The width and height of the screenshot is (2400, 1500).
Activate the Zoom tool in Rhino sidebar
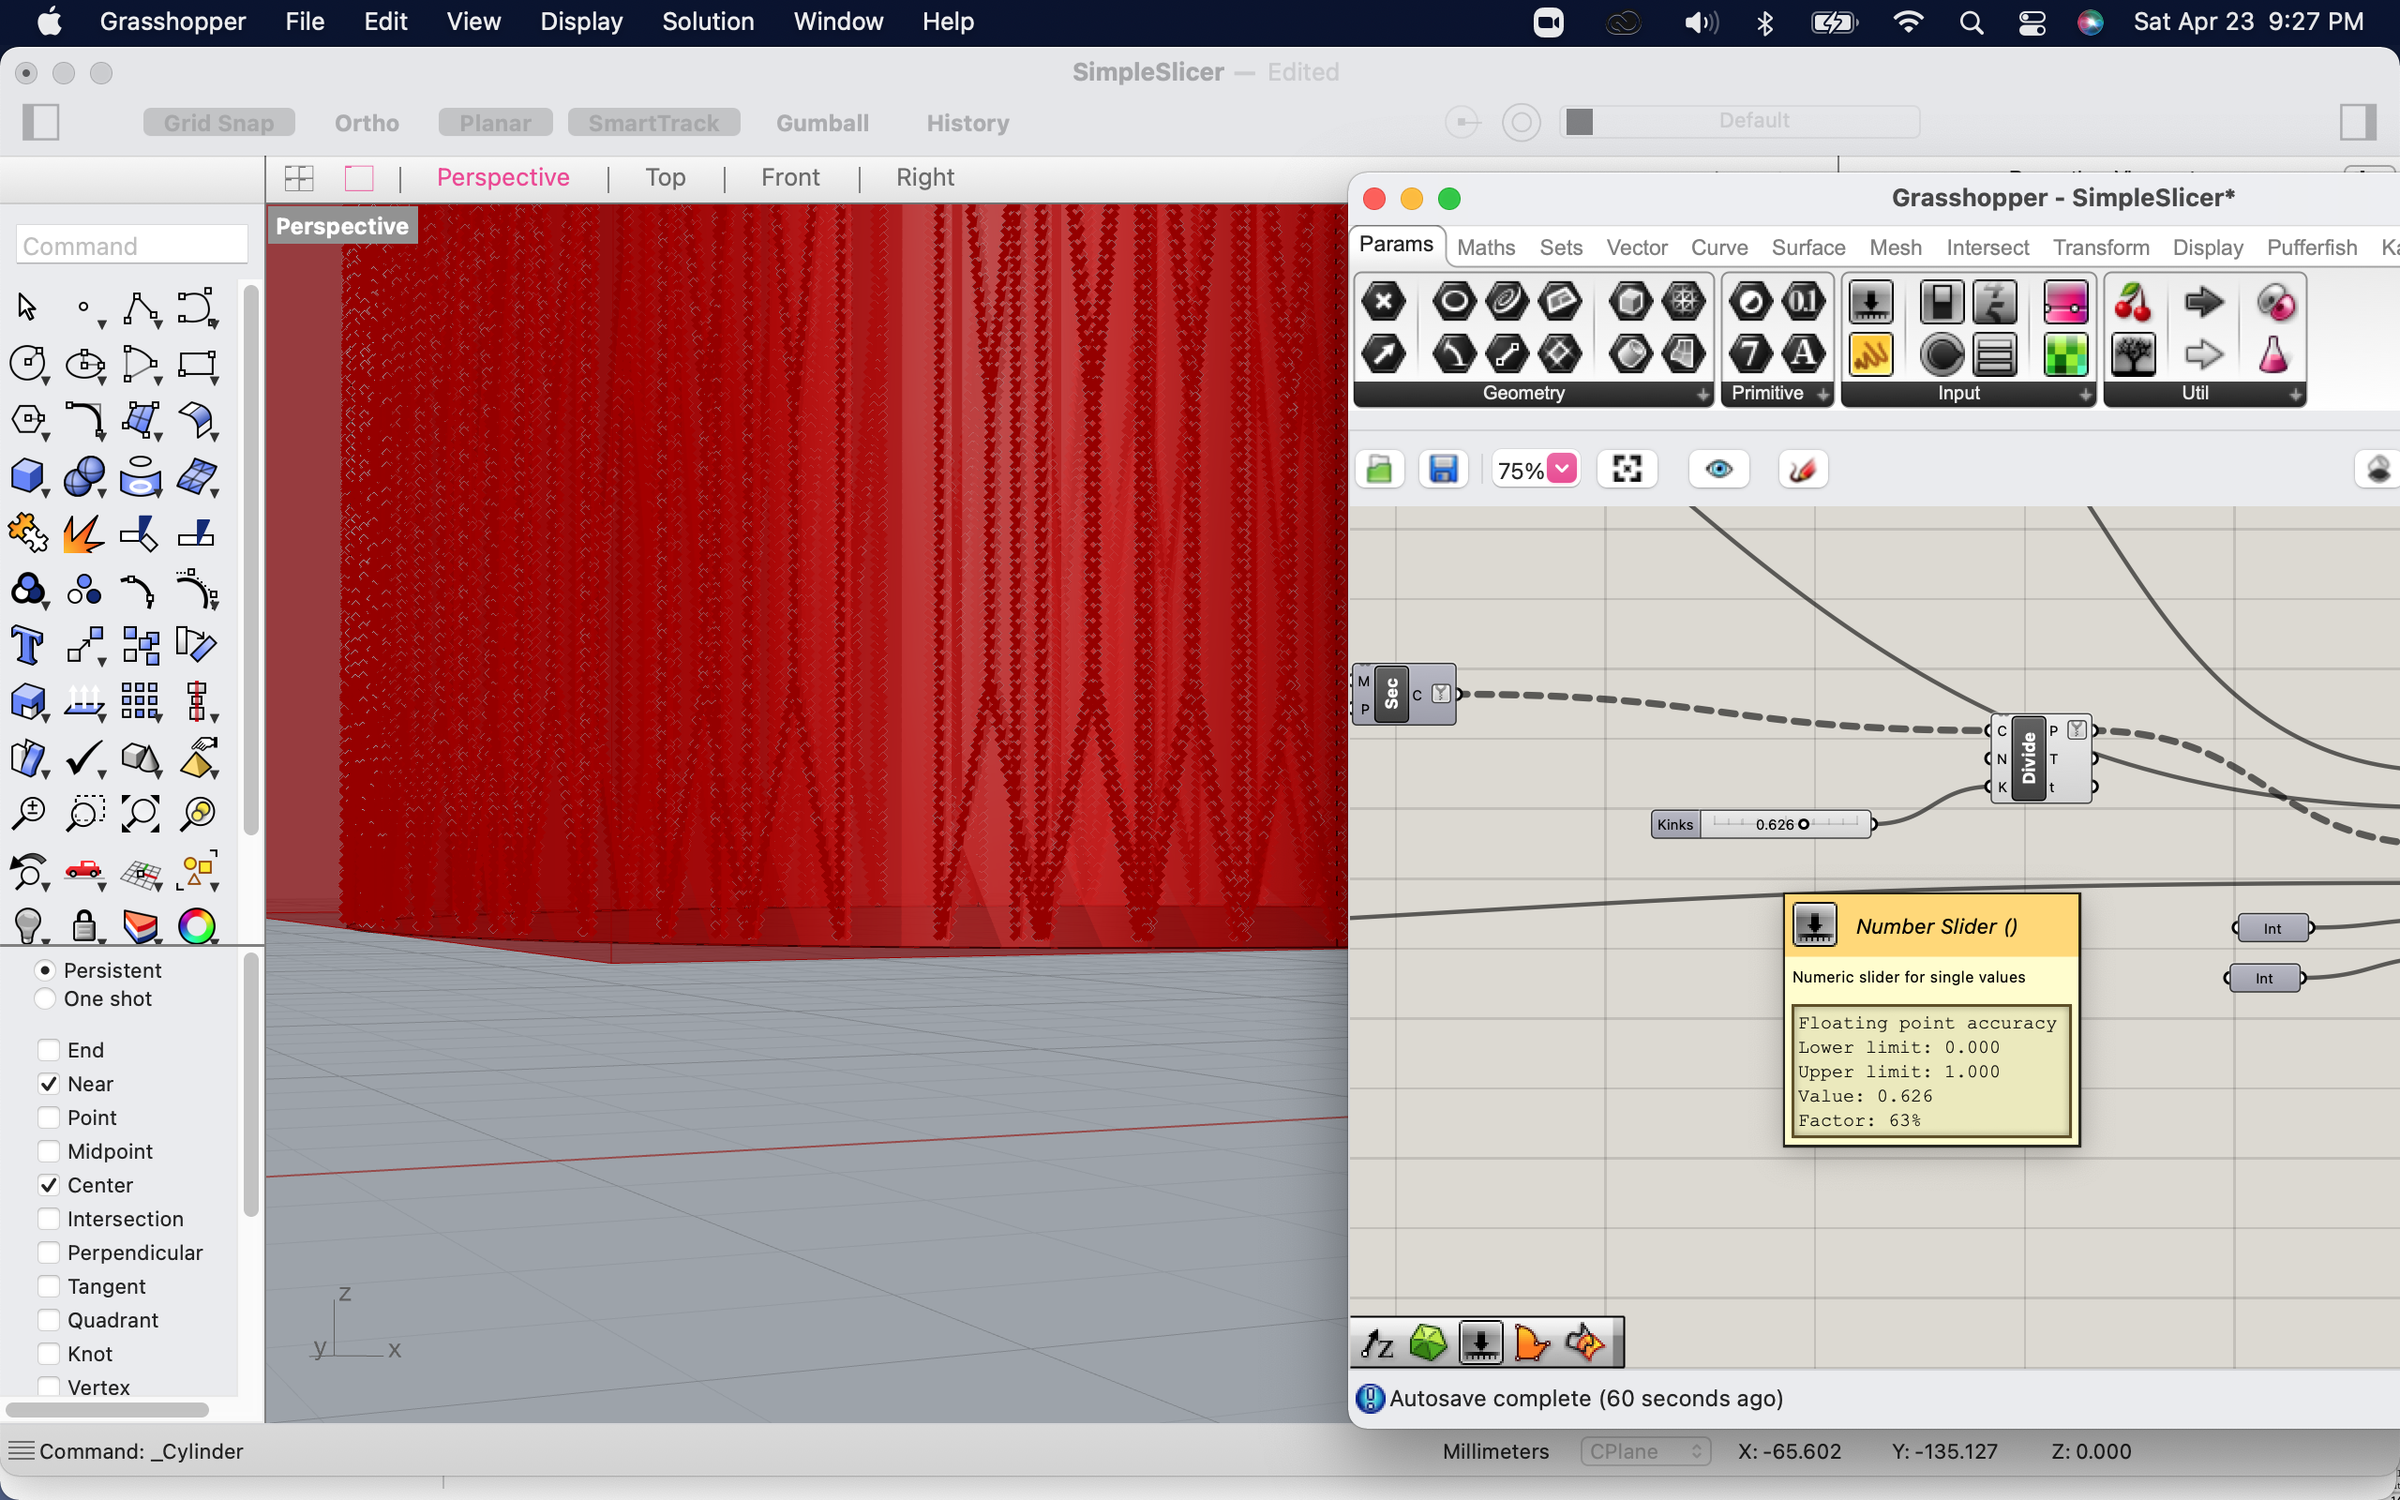(x=29, y=812)
